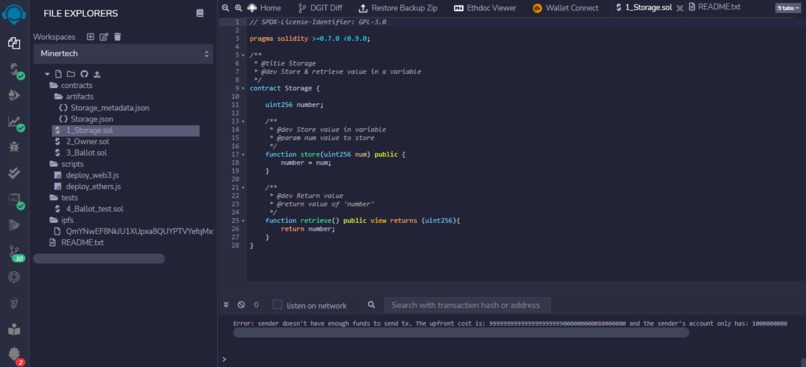806x367 pixels.
Task: Create a new workspace with plus icon
Action: pos(90,37)
